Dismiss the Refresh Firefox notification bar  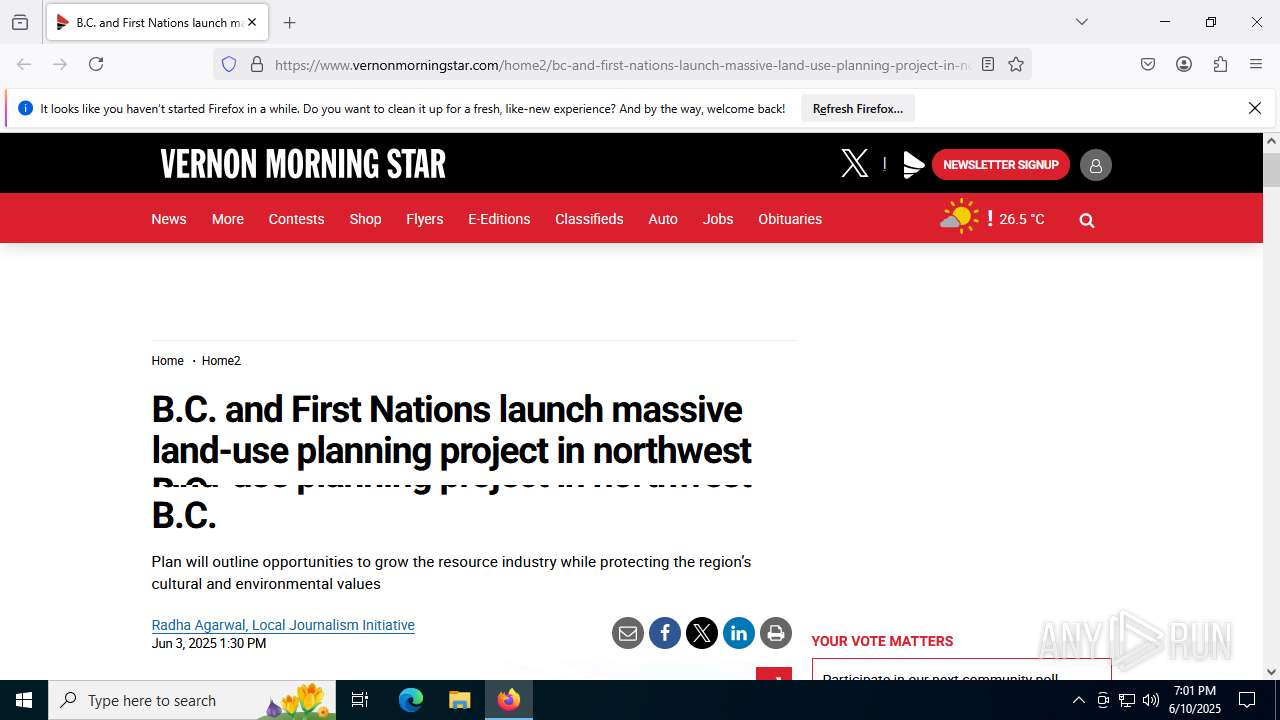1255,108
